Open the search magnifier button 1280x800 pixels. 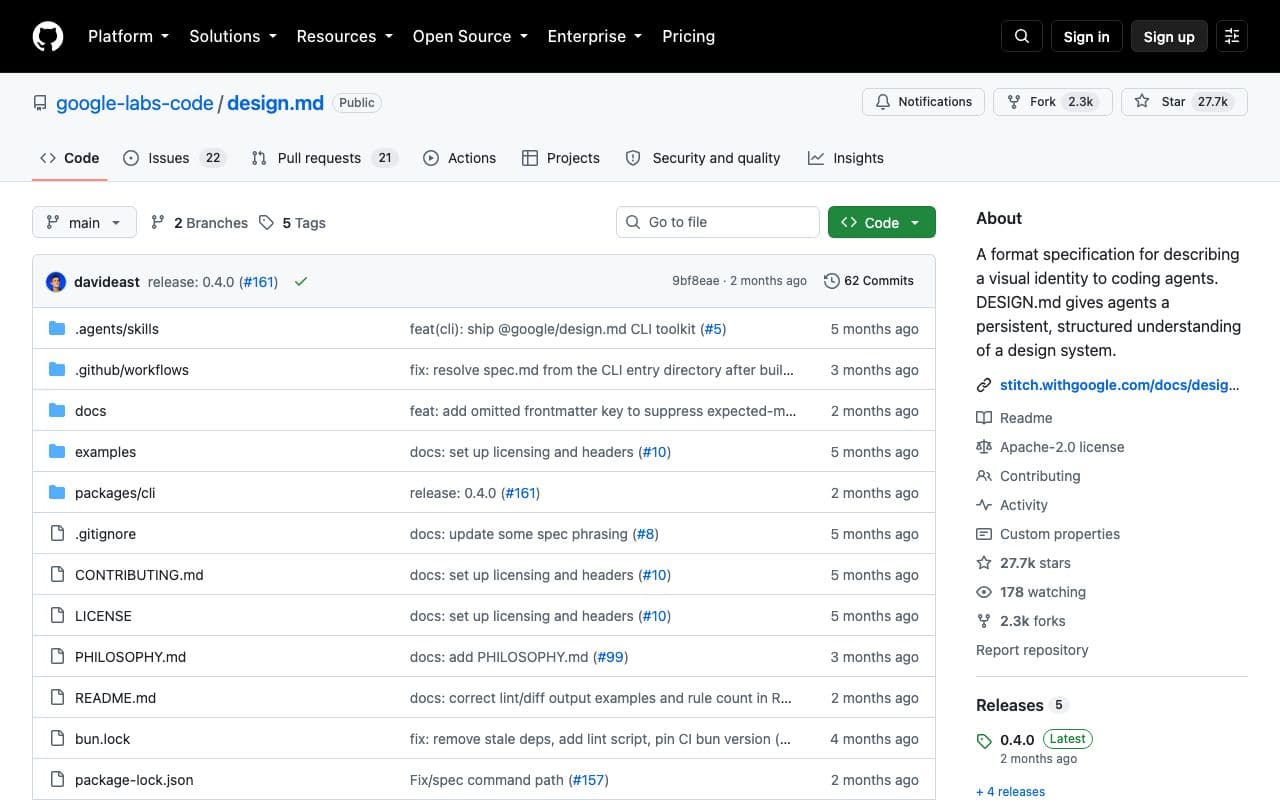(1022, 36)
